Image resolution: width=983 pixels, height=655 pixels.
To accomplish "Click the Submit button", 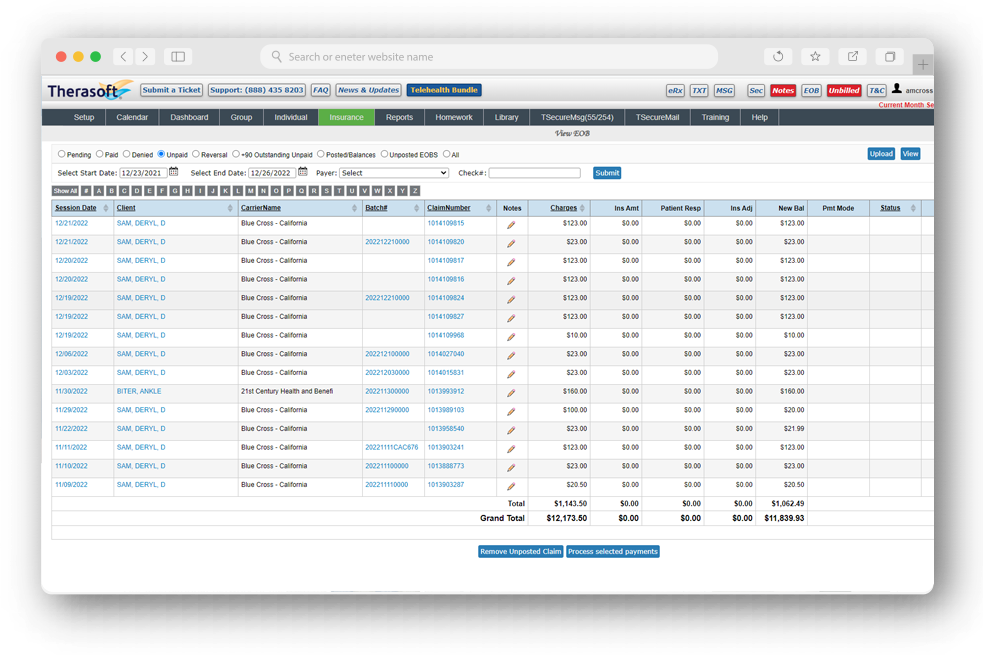I will click(x=607, y=173).
